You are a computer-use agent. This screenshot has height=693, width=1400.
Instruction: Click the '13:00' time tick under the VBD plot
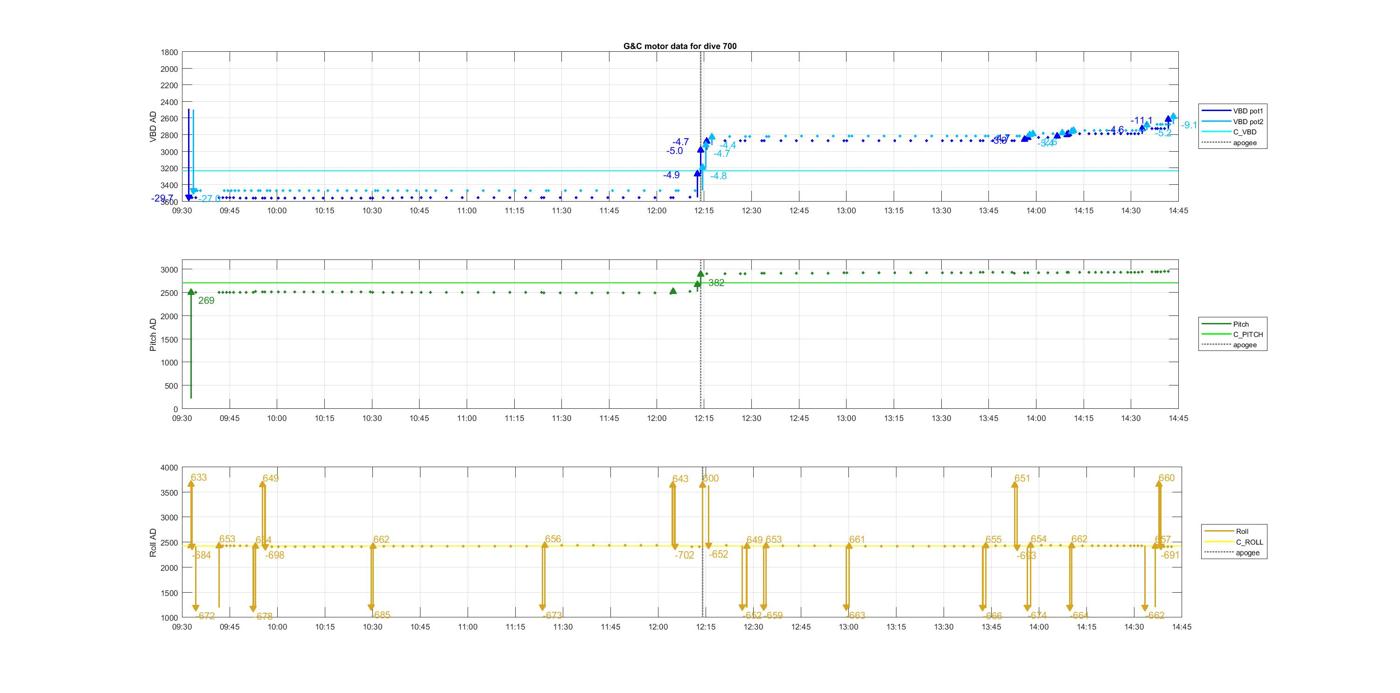(x=847, y=210)
